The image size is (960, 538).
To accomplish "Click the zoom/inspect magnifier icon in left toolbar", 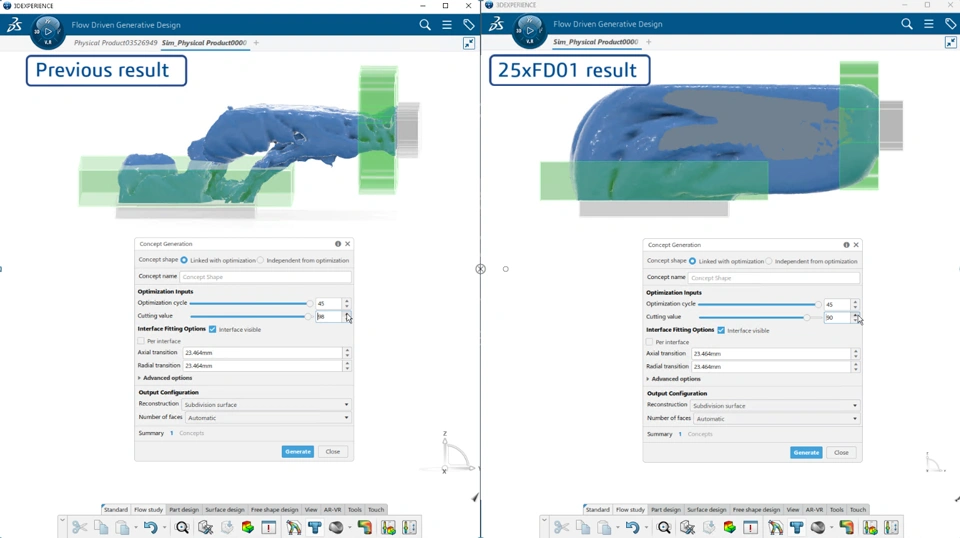I will click(182, 527).
